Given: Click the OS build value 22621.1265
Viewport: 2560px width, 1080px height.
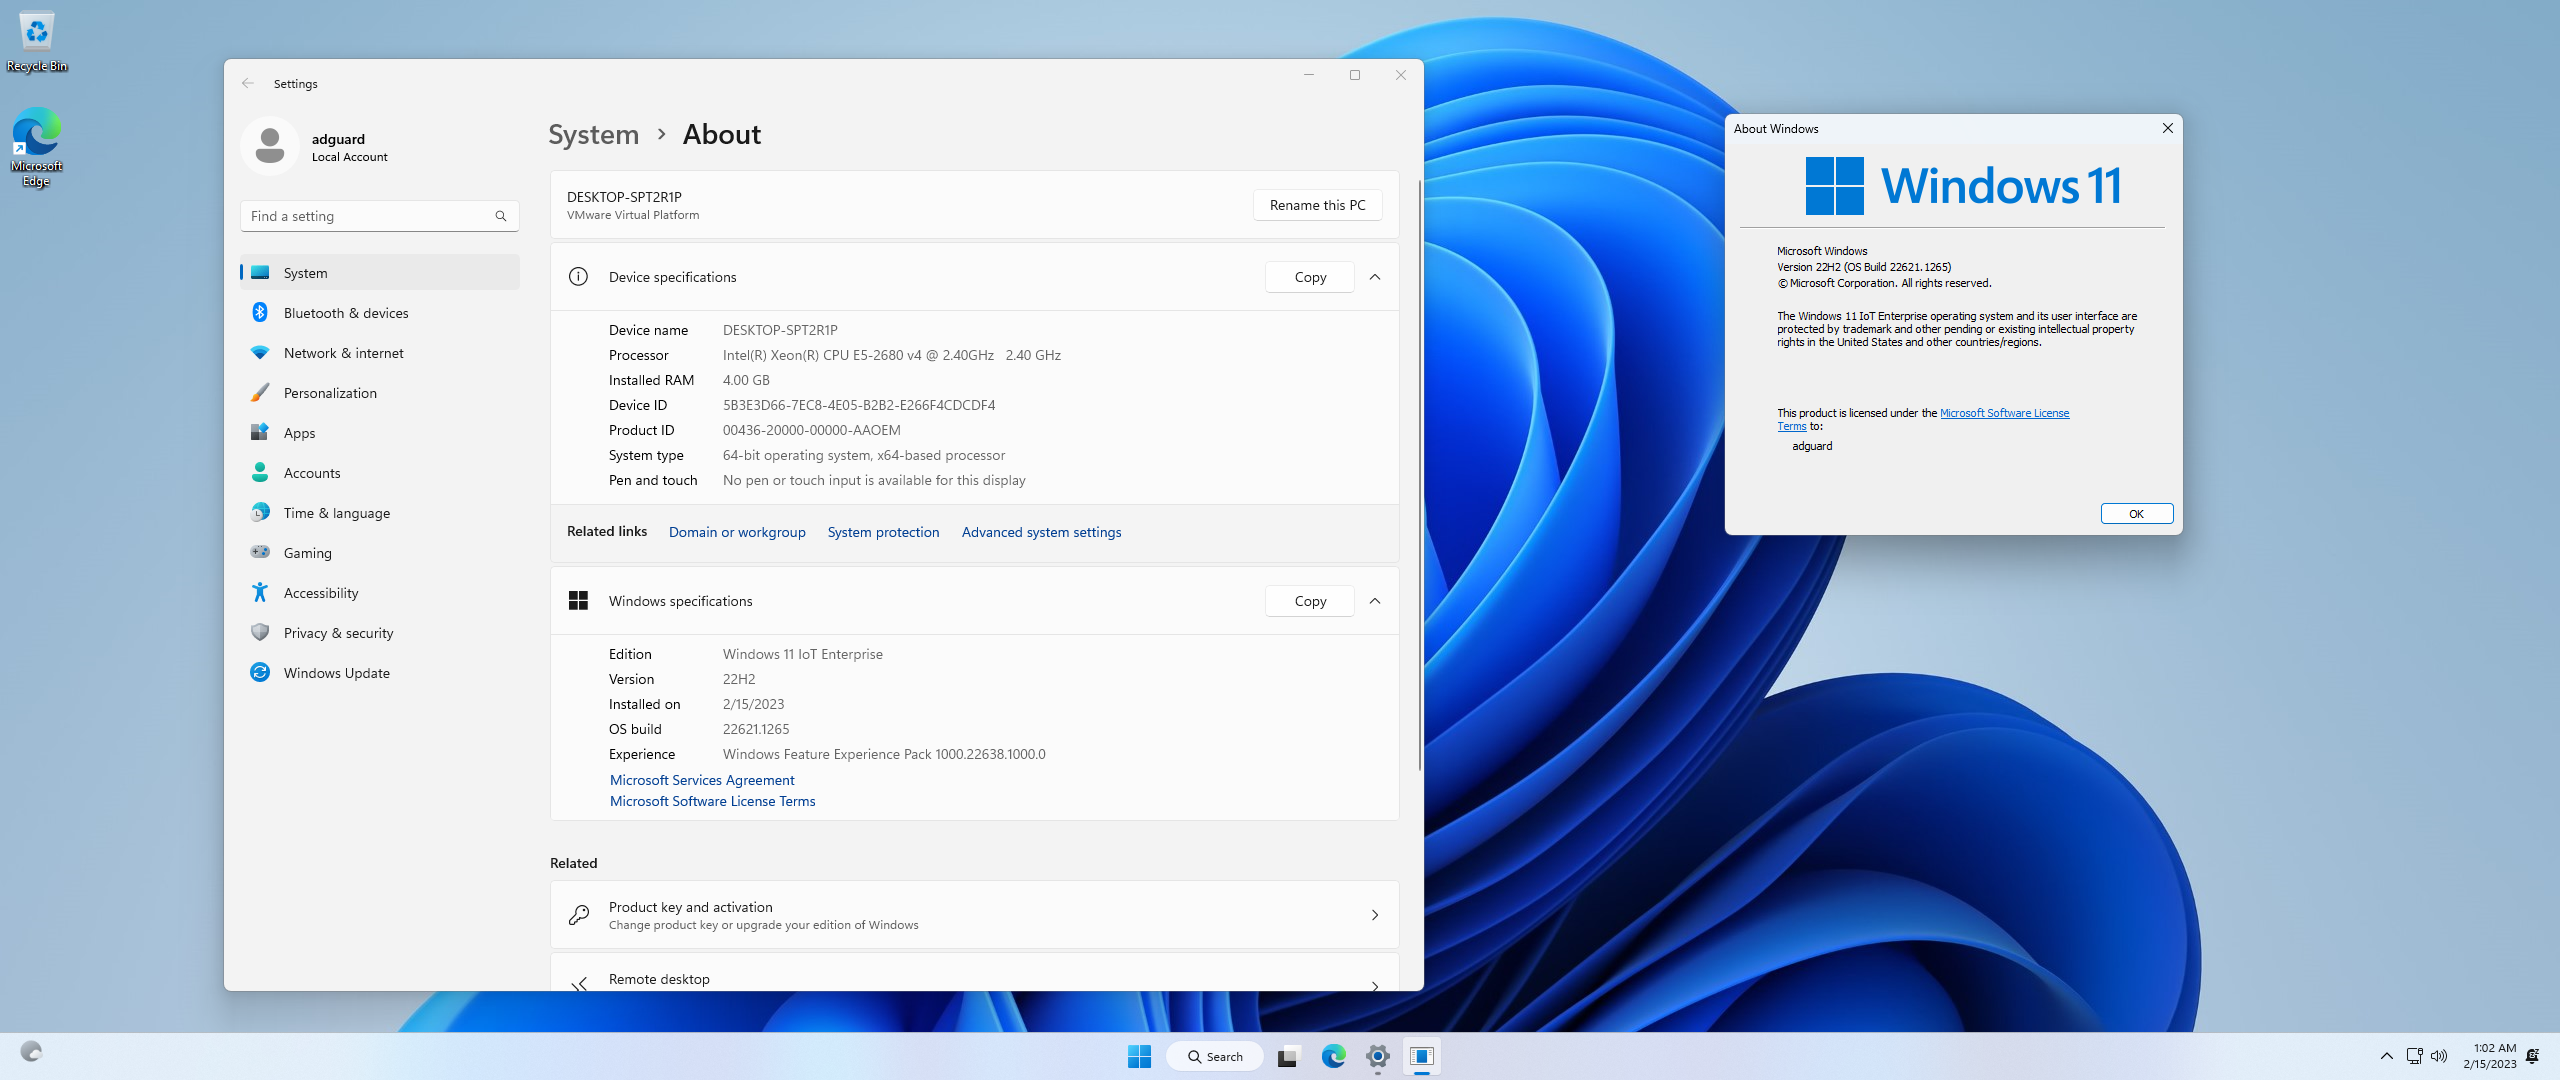Looking at the screenshot, I should (756, 729).
